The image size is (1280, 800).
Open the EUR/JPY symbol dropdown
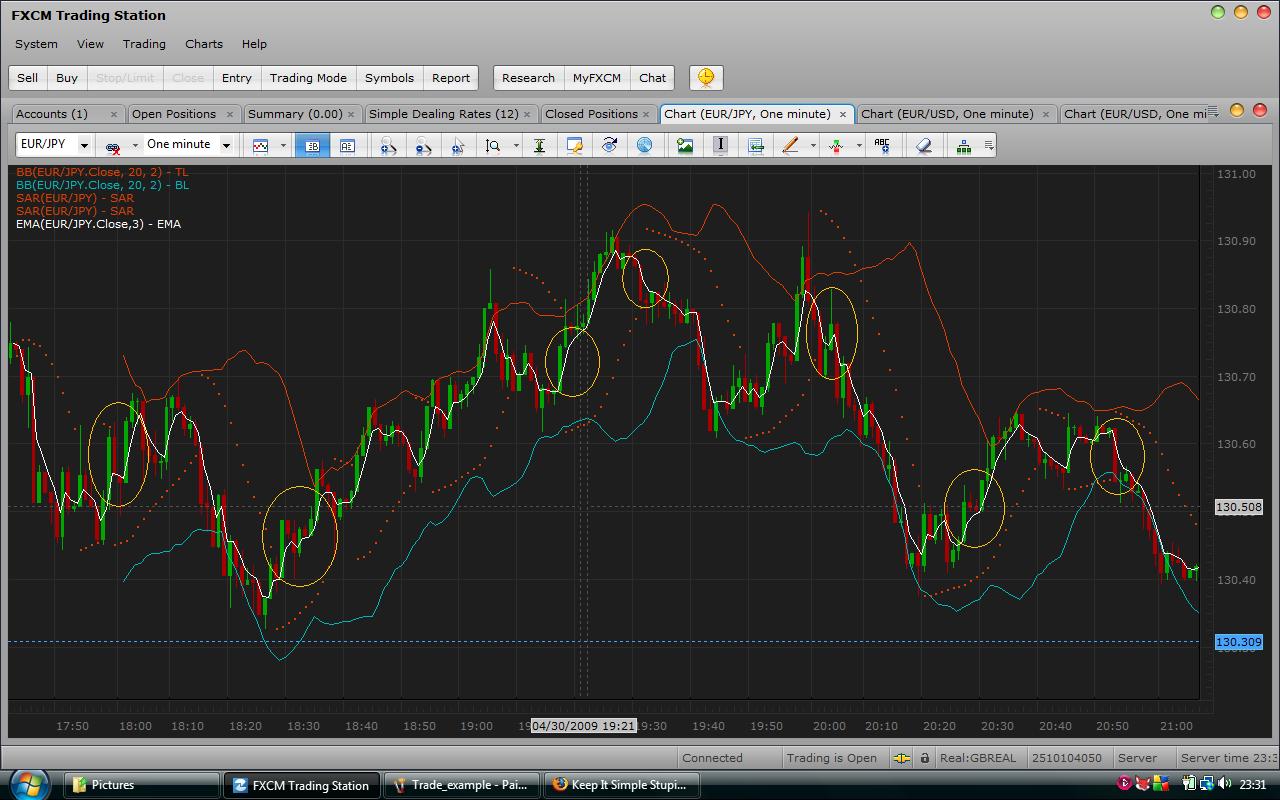click(x=84, y=146)
